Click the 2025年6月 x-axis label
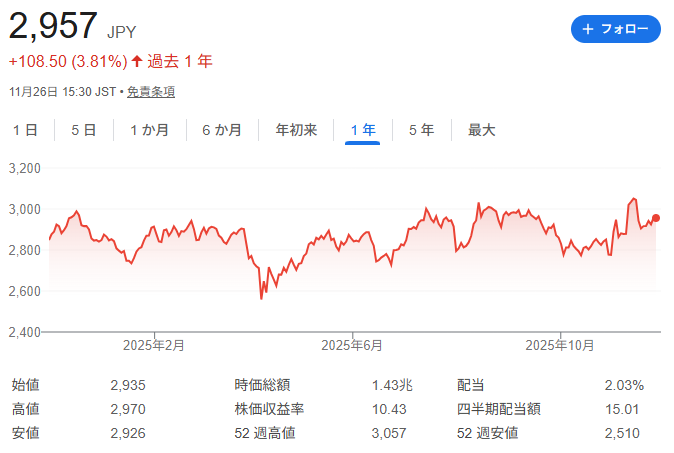Image resolution: width=674 pixels, height=453 pixels. [x=352, y=345]
